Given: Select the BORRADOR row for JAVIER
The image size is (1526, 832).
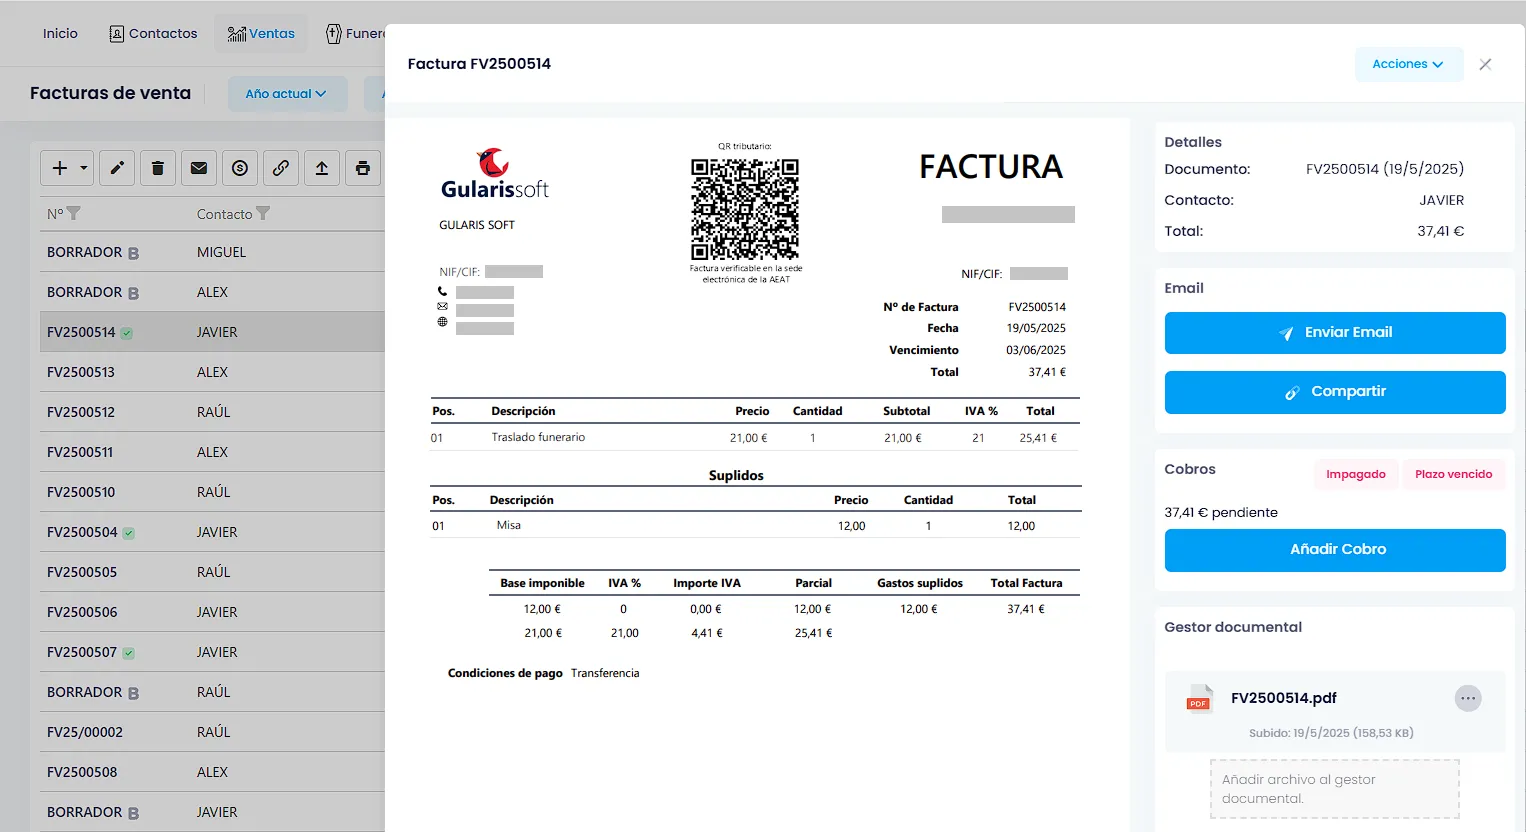Looking at the screenshot, I should [212, 812].
